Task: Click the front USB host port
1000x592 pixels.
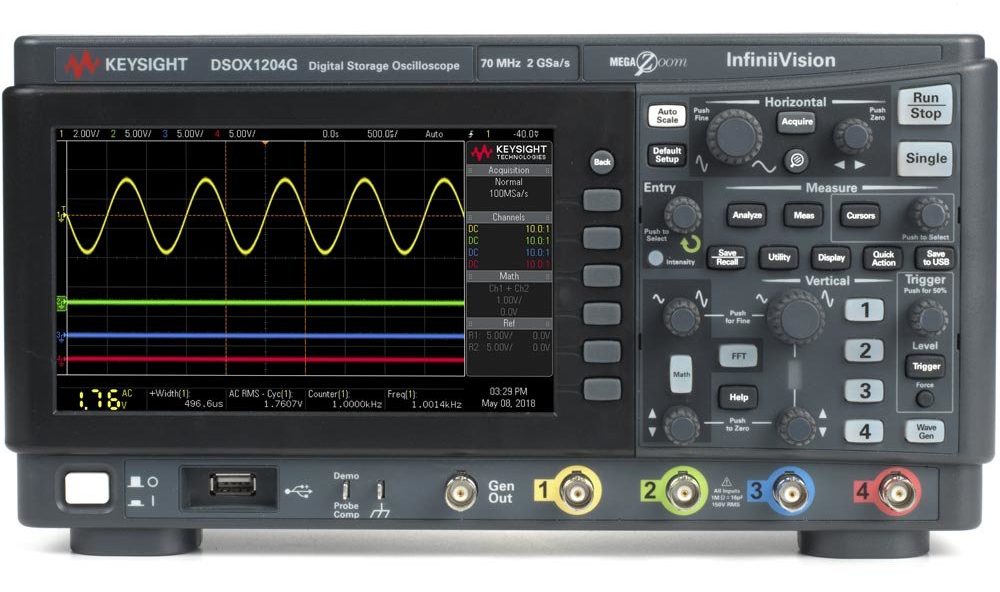Action: tap(233, 485)
